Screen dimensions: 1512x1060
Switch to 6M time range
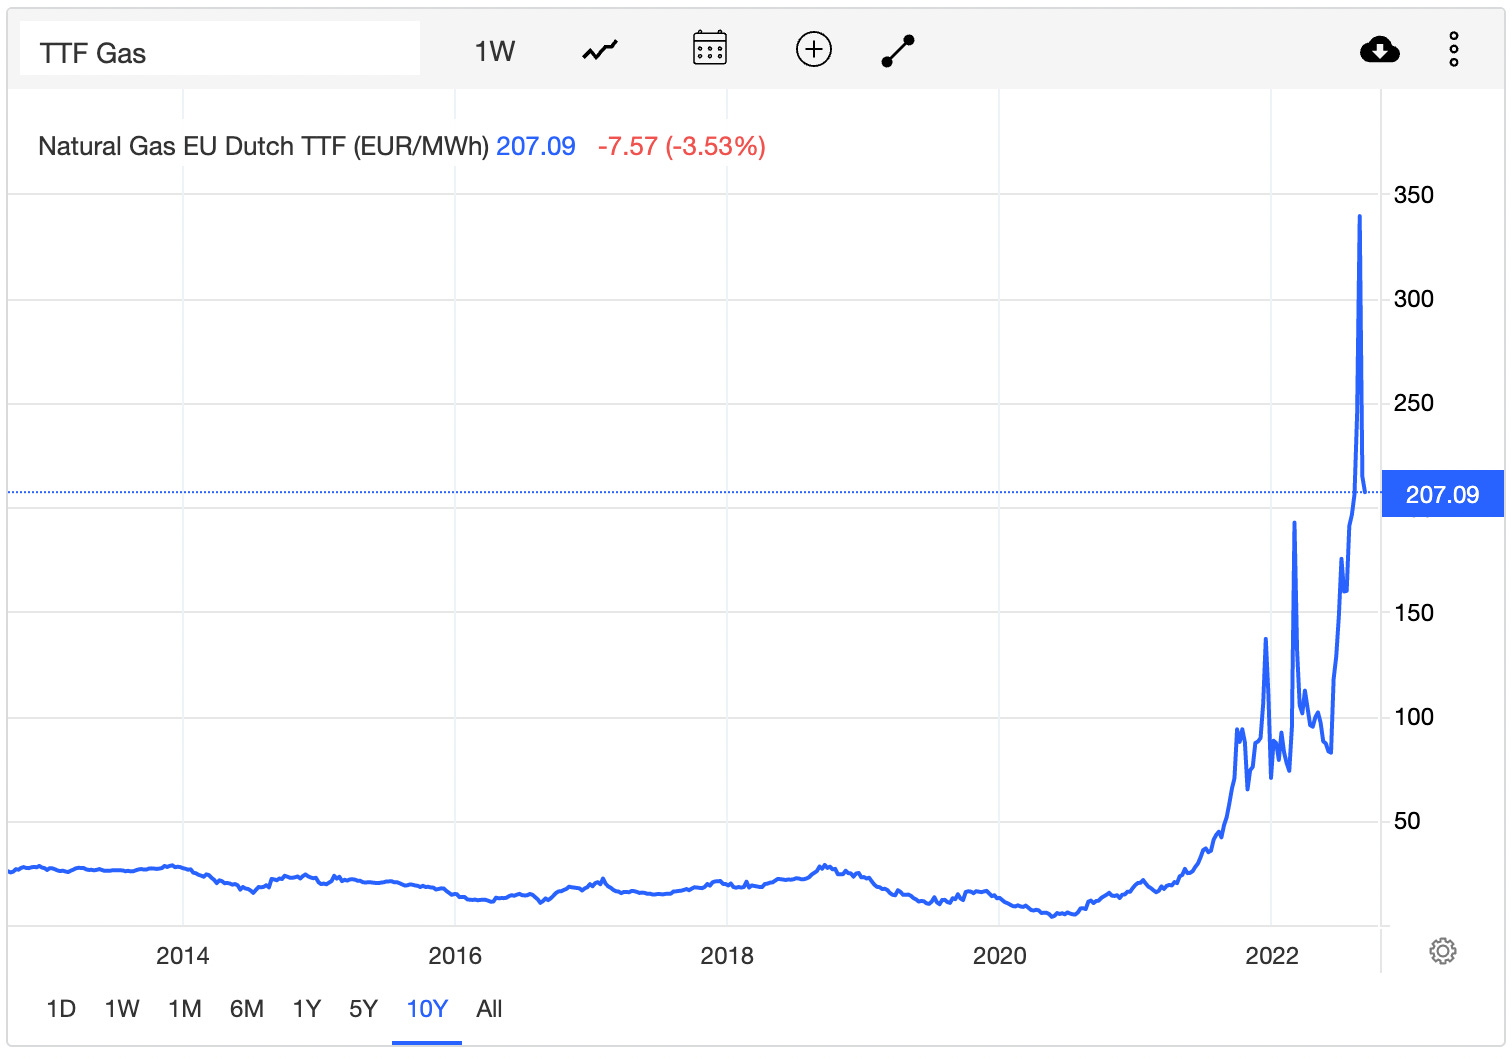247,1009
